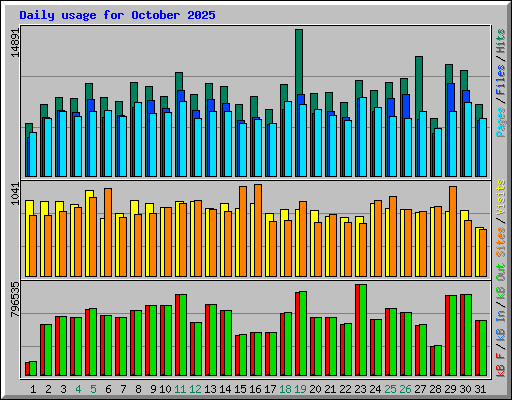The height and width of the screenshot is (400, 512).
Task: Click day 8 on the date axis
Action: 138,389
